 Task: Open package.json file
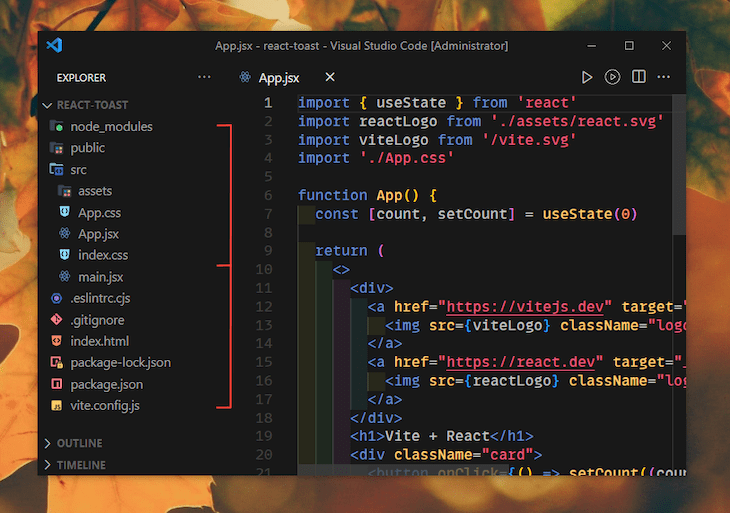tap(107, 385)
